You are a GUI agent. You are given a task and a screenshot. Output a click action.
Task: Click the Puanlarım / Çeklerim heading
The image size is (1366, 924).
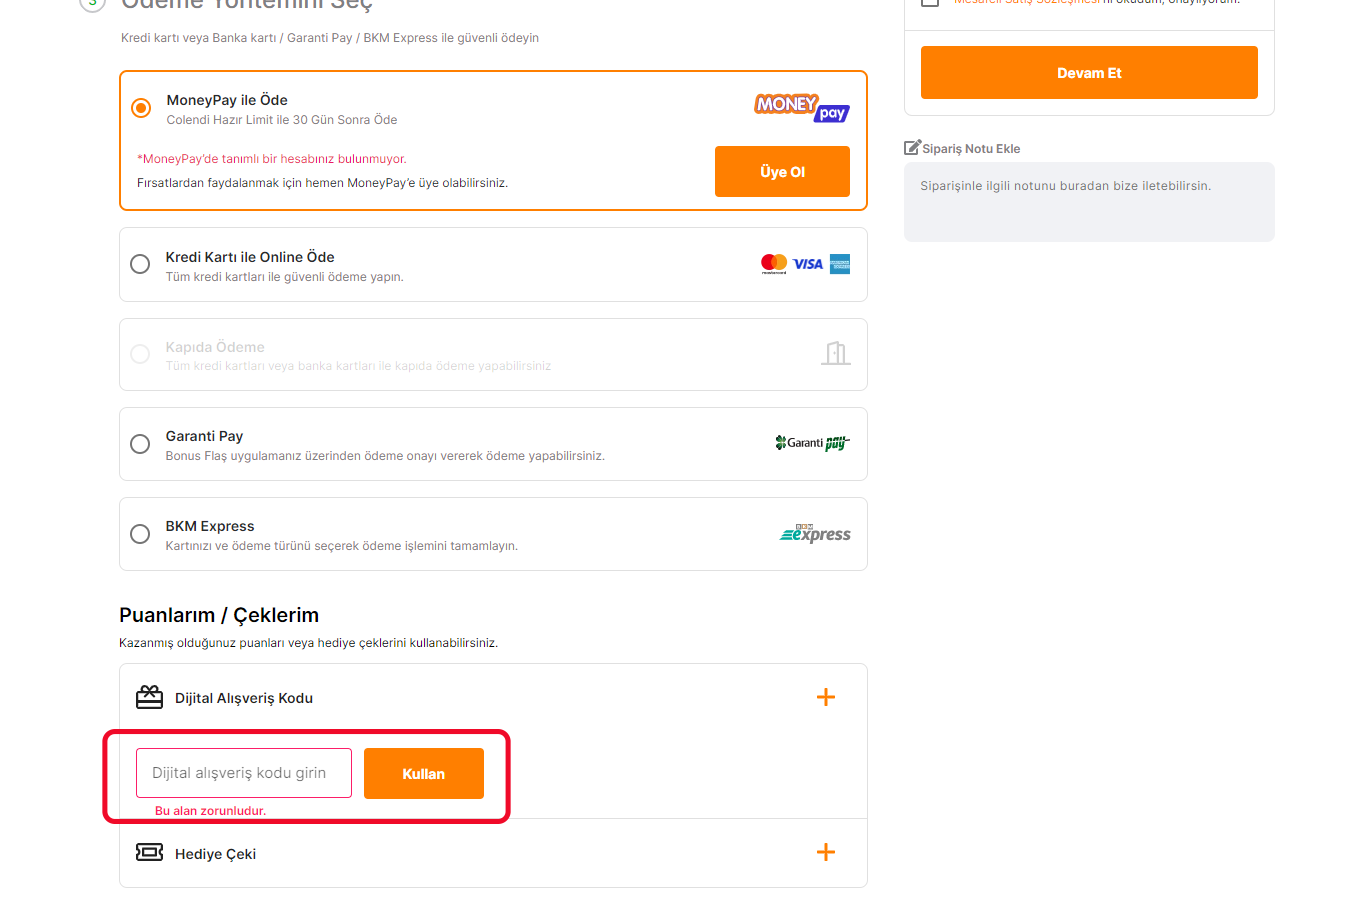(x=219, y=615)
